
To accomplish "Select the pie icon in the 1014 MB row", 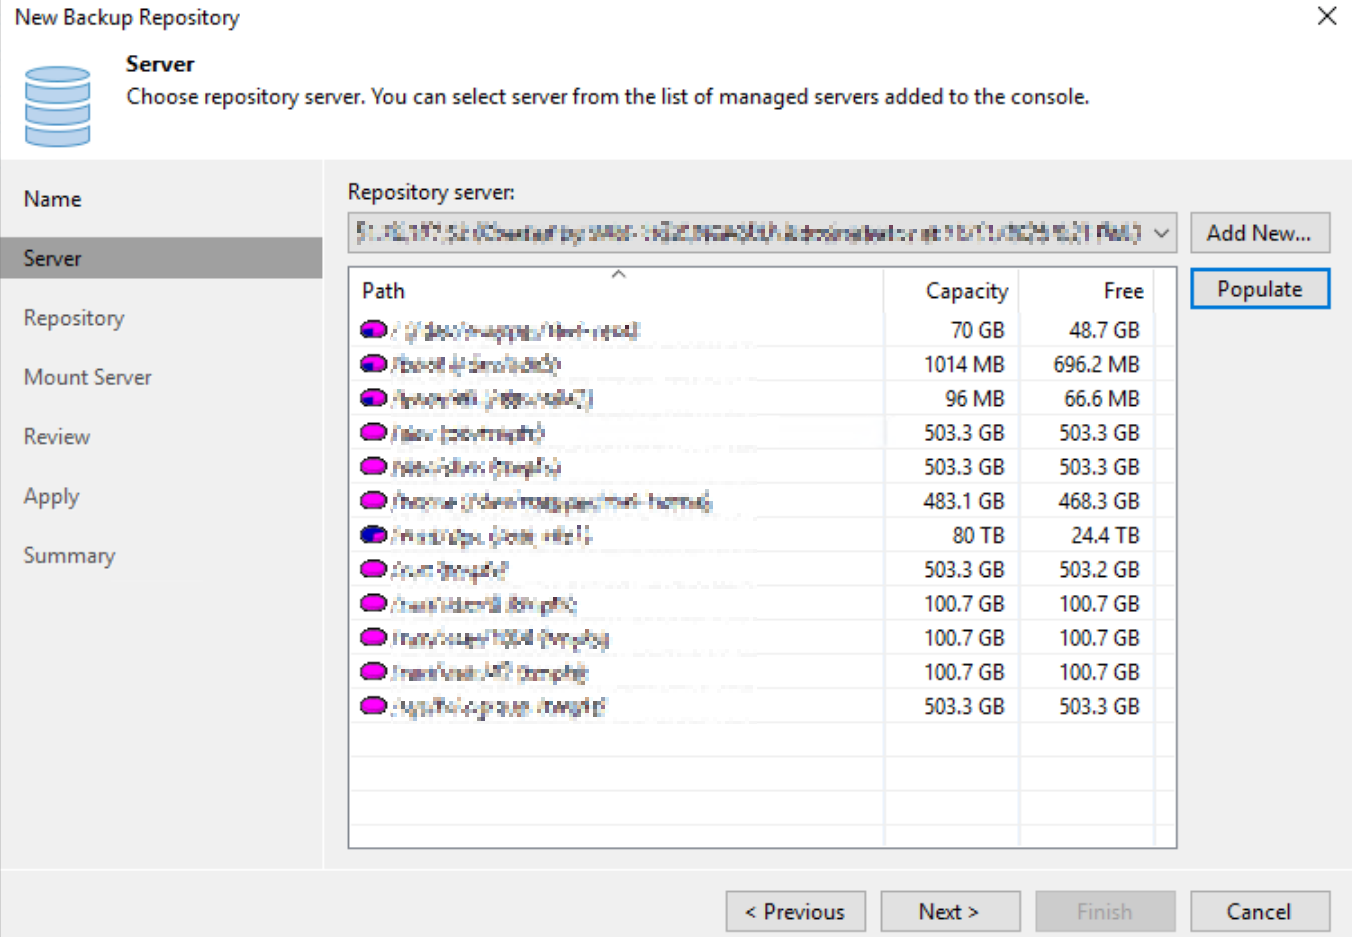I will (x=373, y=363).
